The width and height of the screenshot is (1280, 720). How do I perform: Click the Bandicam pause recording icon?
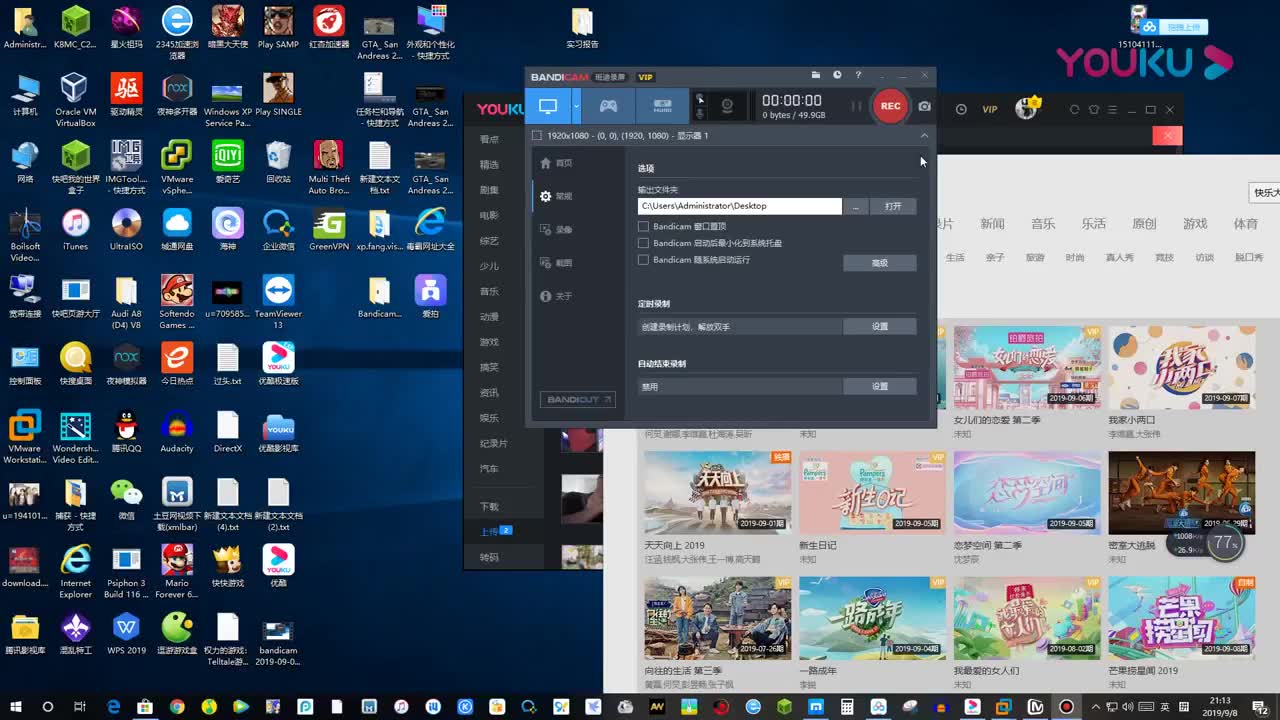[856, 106]
